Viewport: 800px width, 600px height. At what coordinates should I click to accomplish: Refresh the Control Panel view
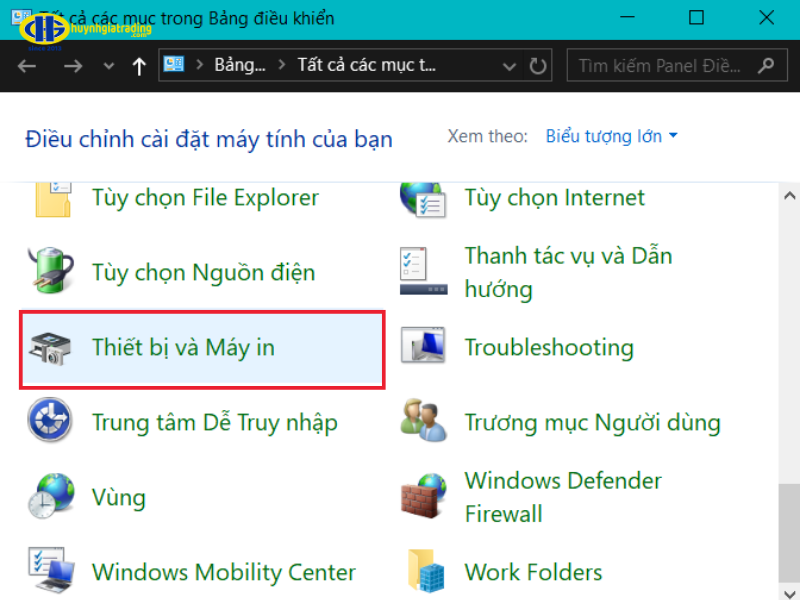click(x=538, y=65)
